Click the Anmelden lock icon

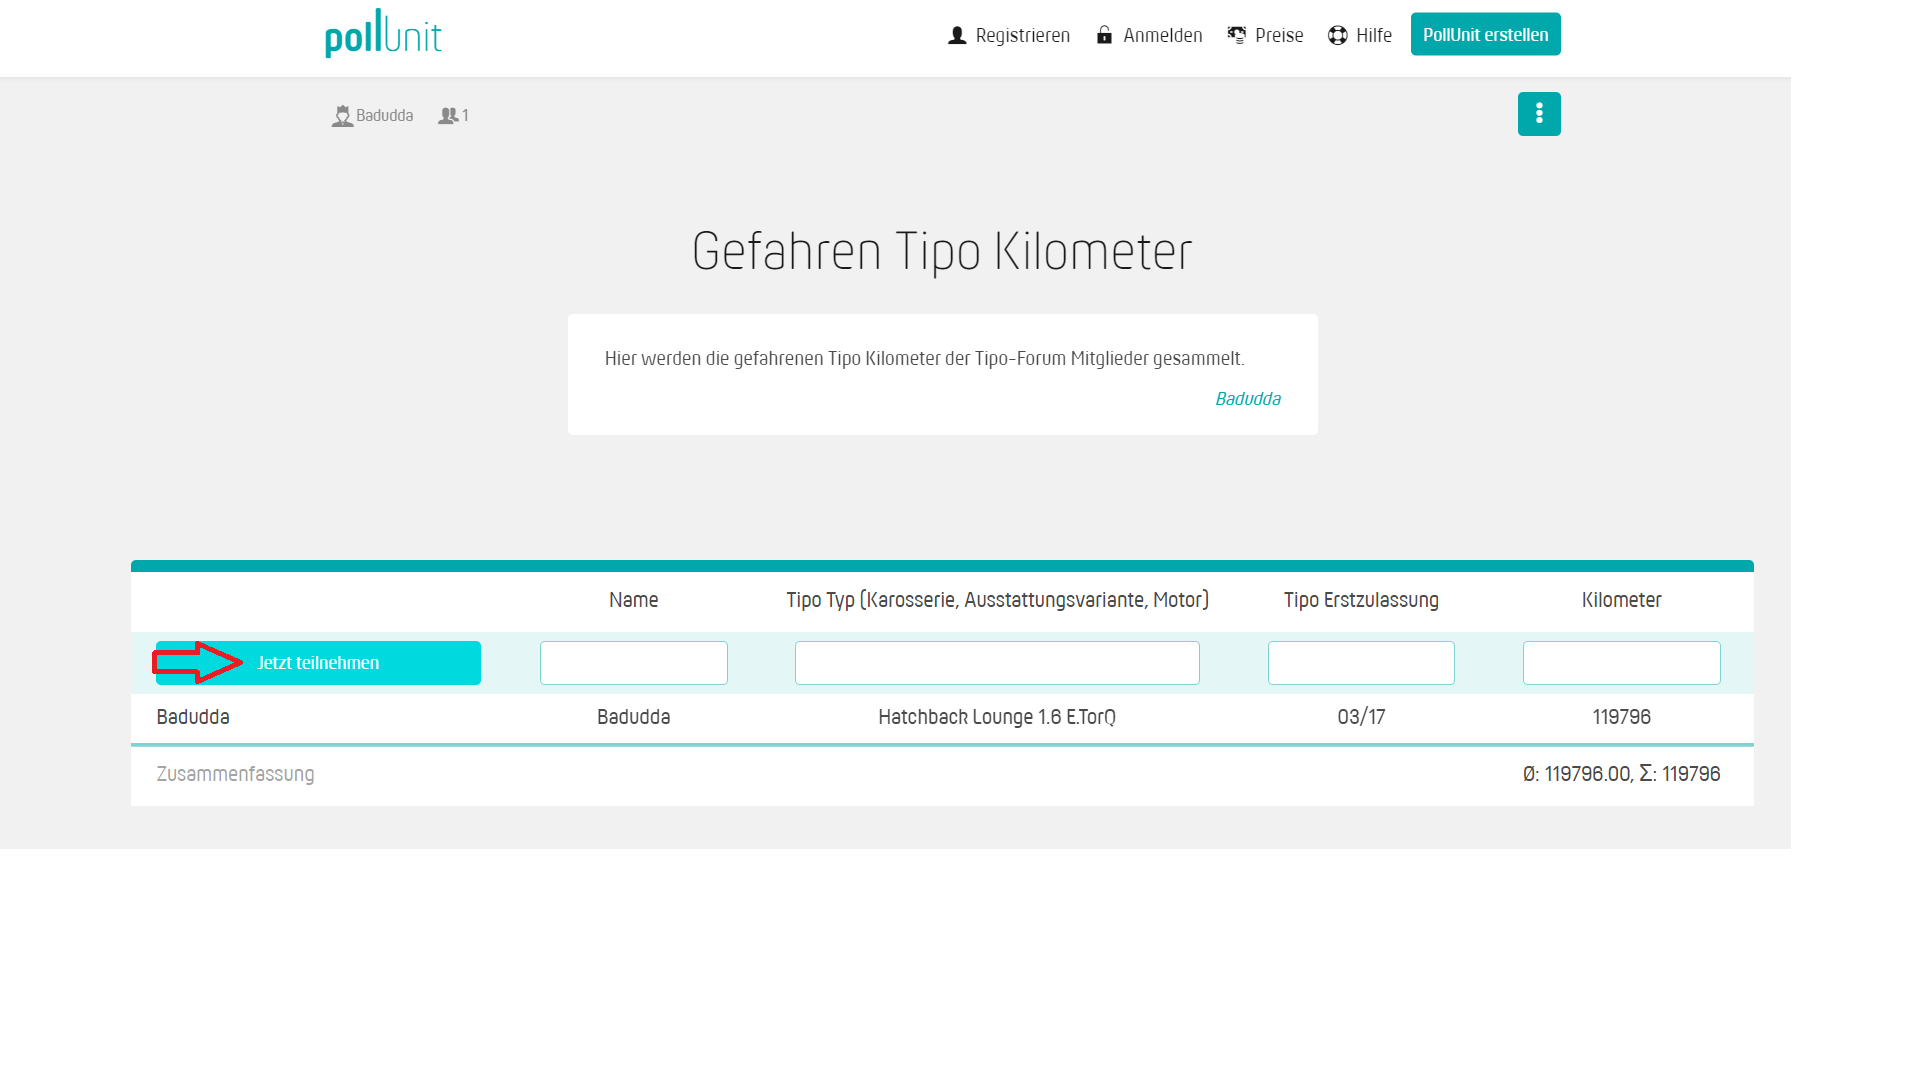pyautogui.click(x=1104, y=35)
